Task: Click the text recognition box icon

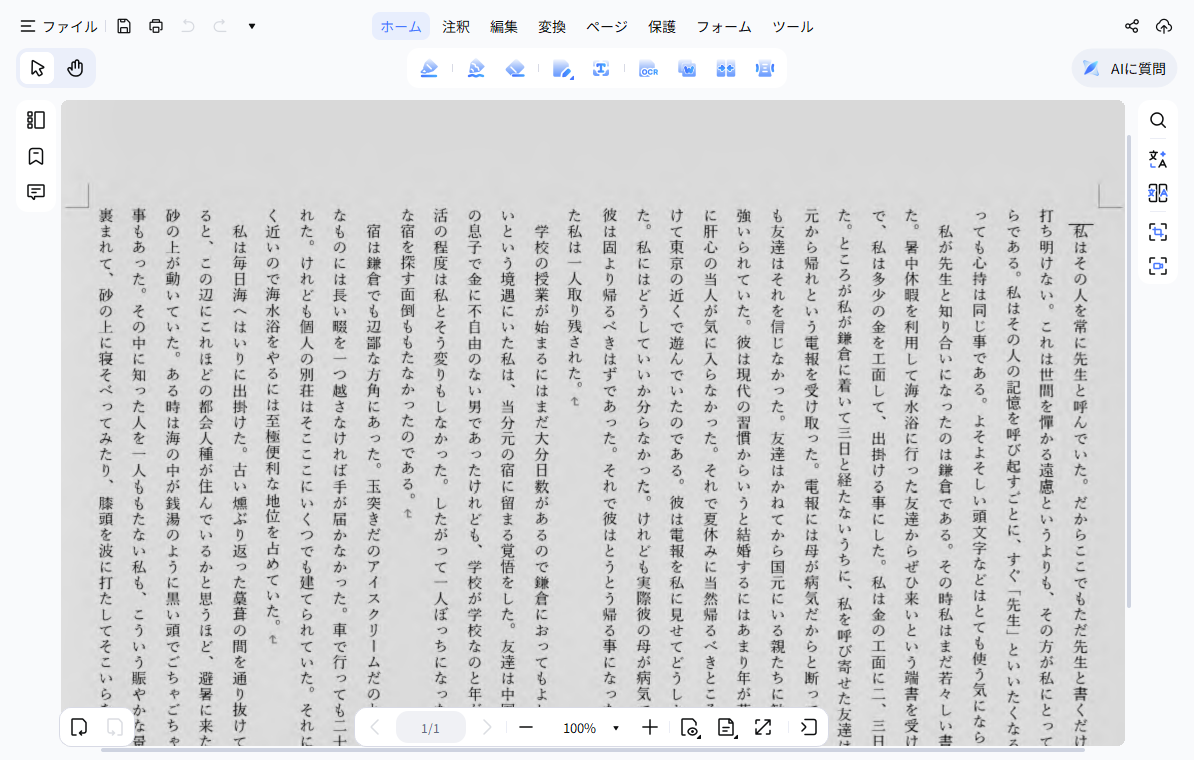Action: point(601,69)
